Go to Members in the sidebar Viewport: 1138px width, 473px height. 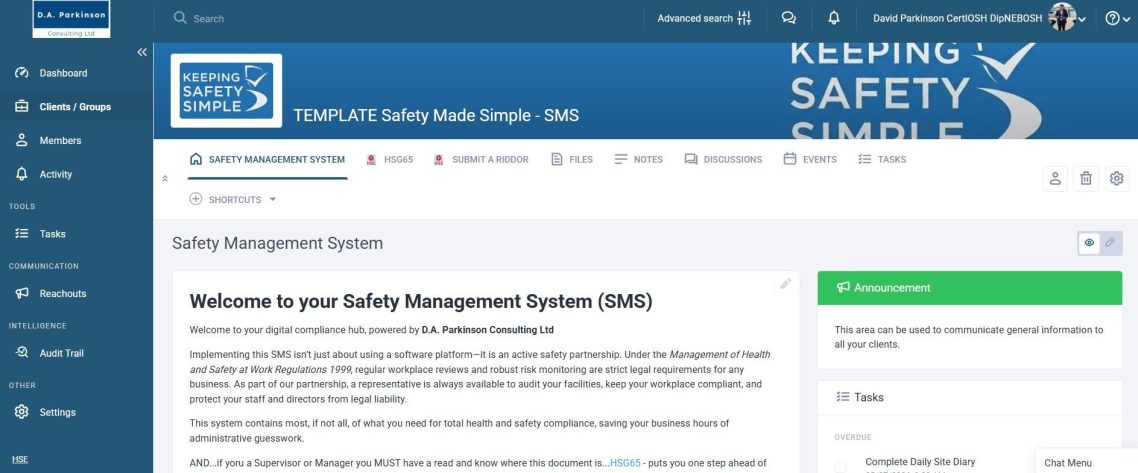(60, 140)
